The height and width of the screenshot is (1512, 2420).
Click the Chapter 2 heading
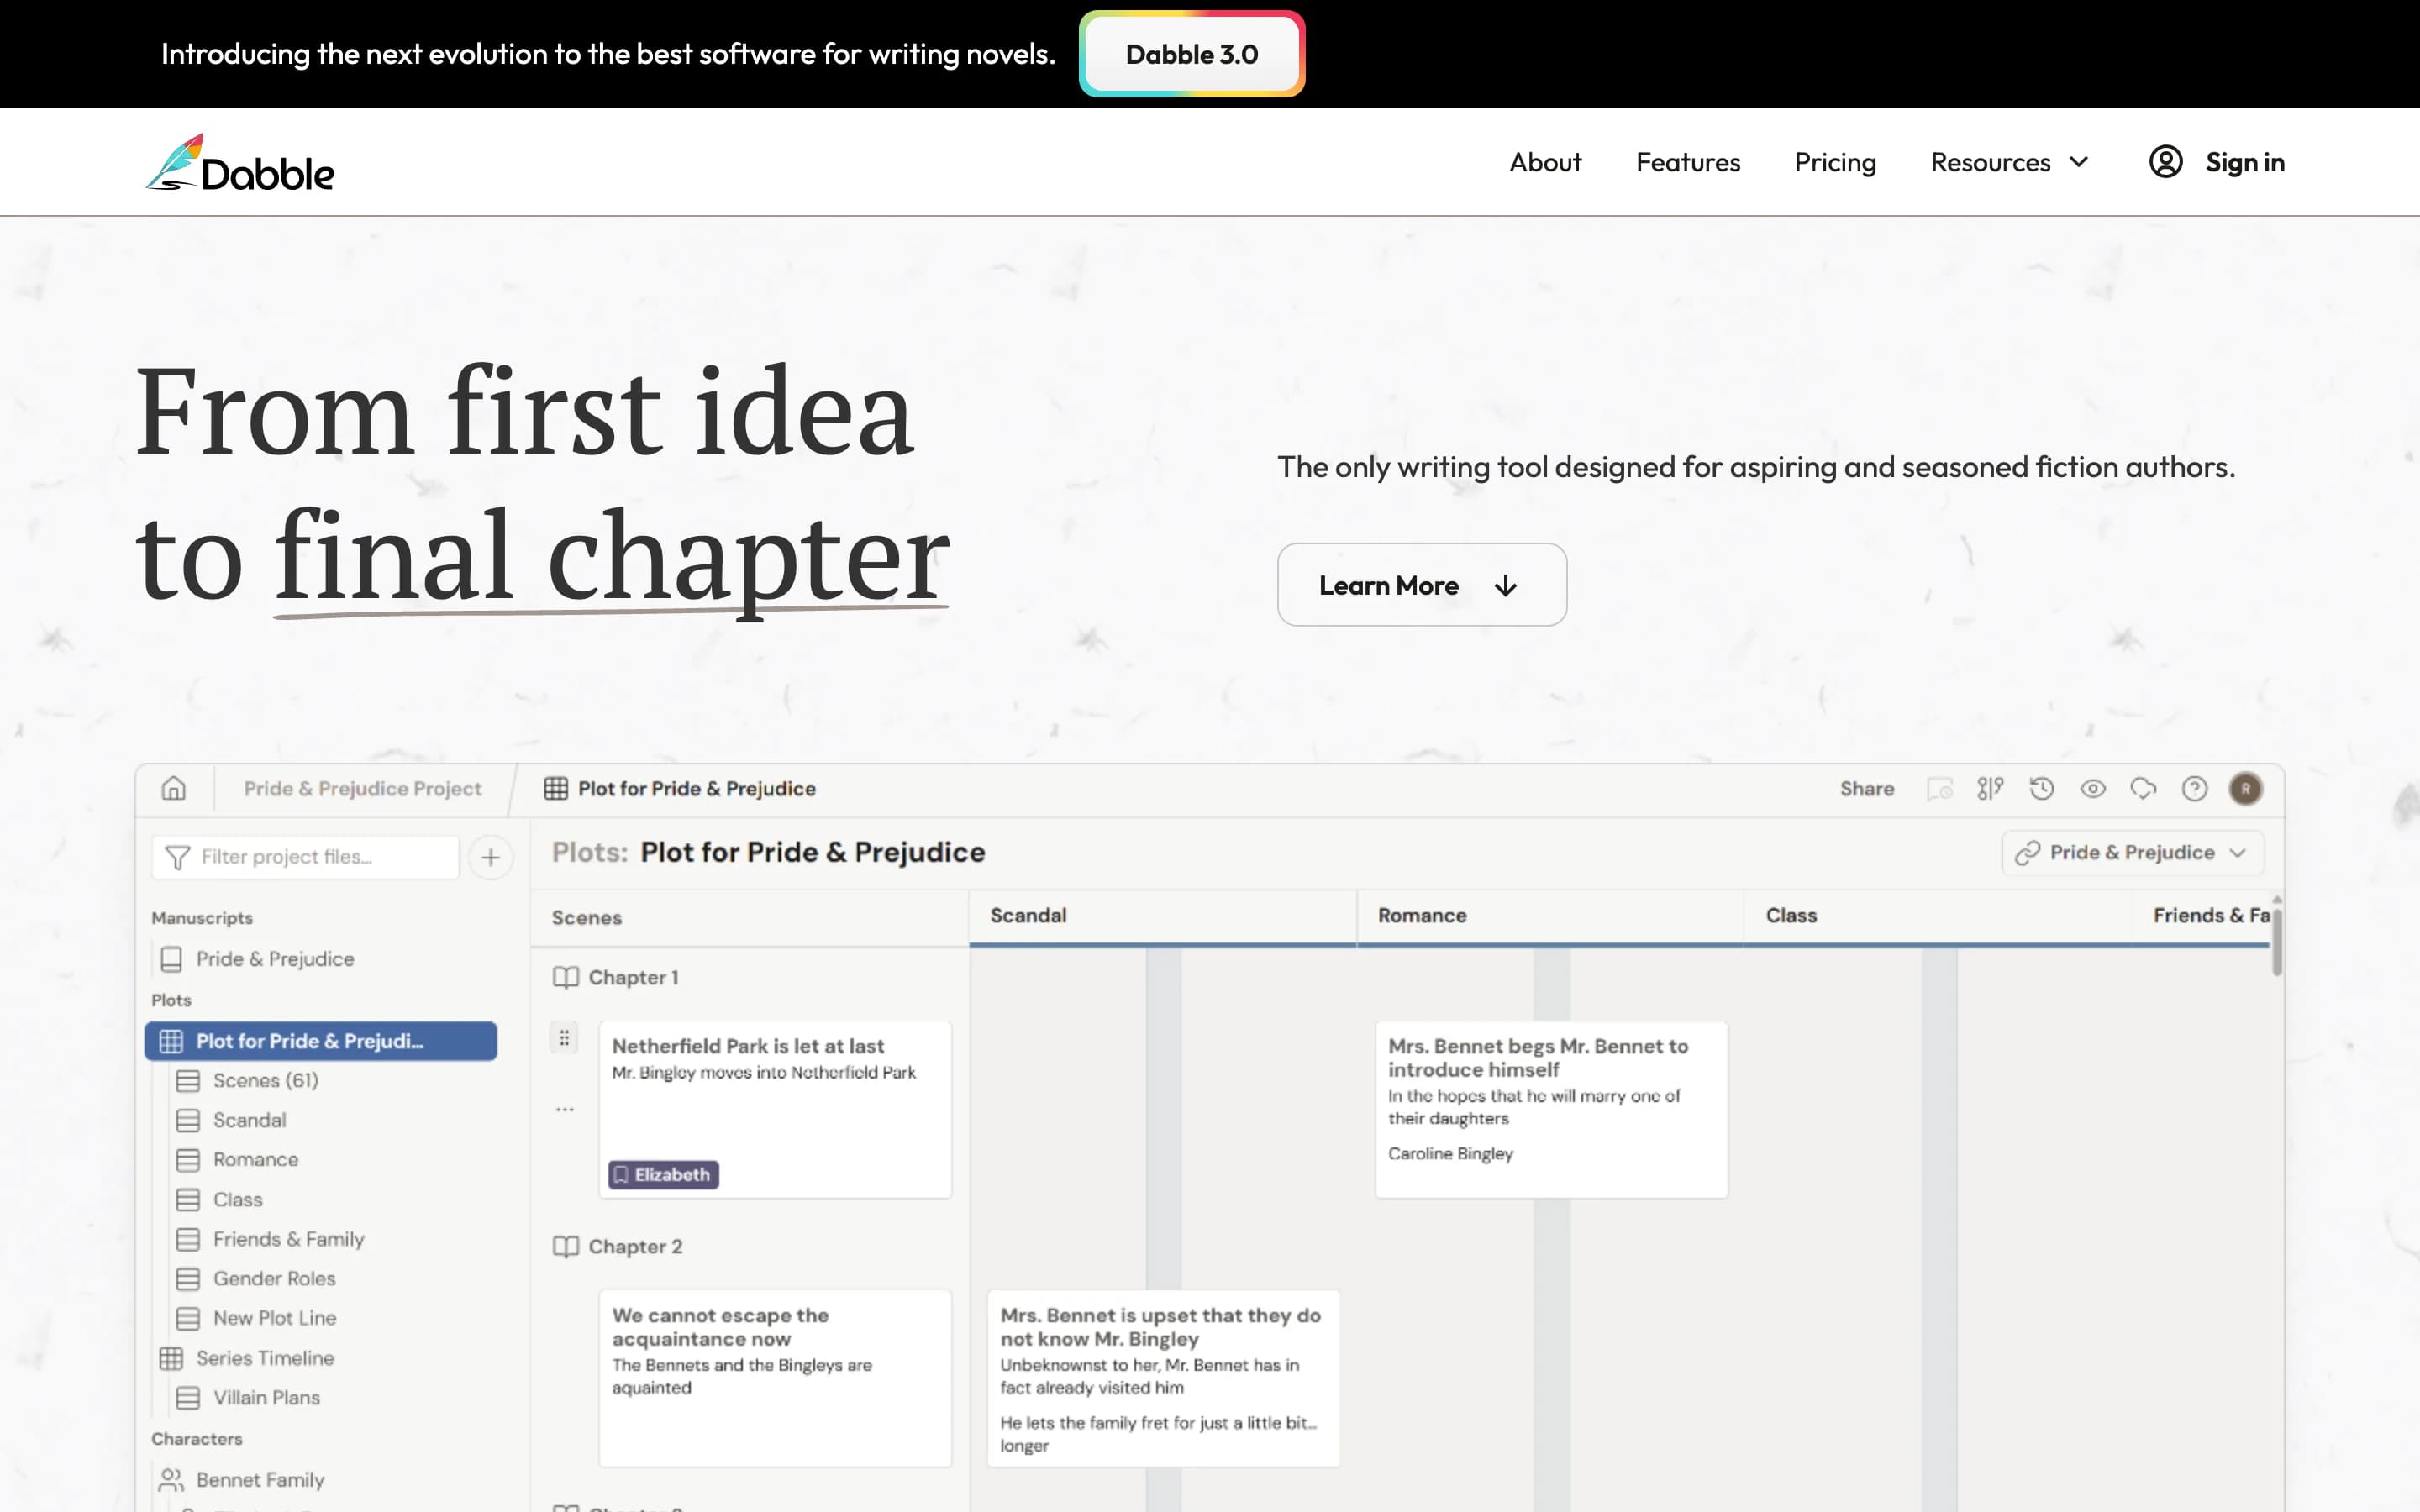635,1246
